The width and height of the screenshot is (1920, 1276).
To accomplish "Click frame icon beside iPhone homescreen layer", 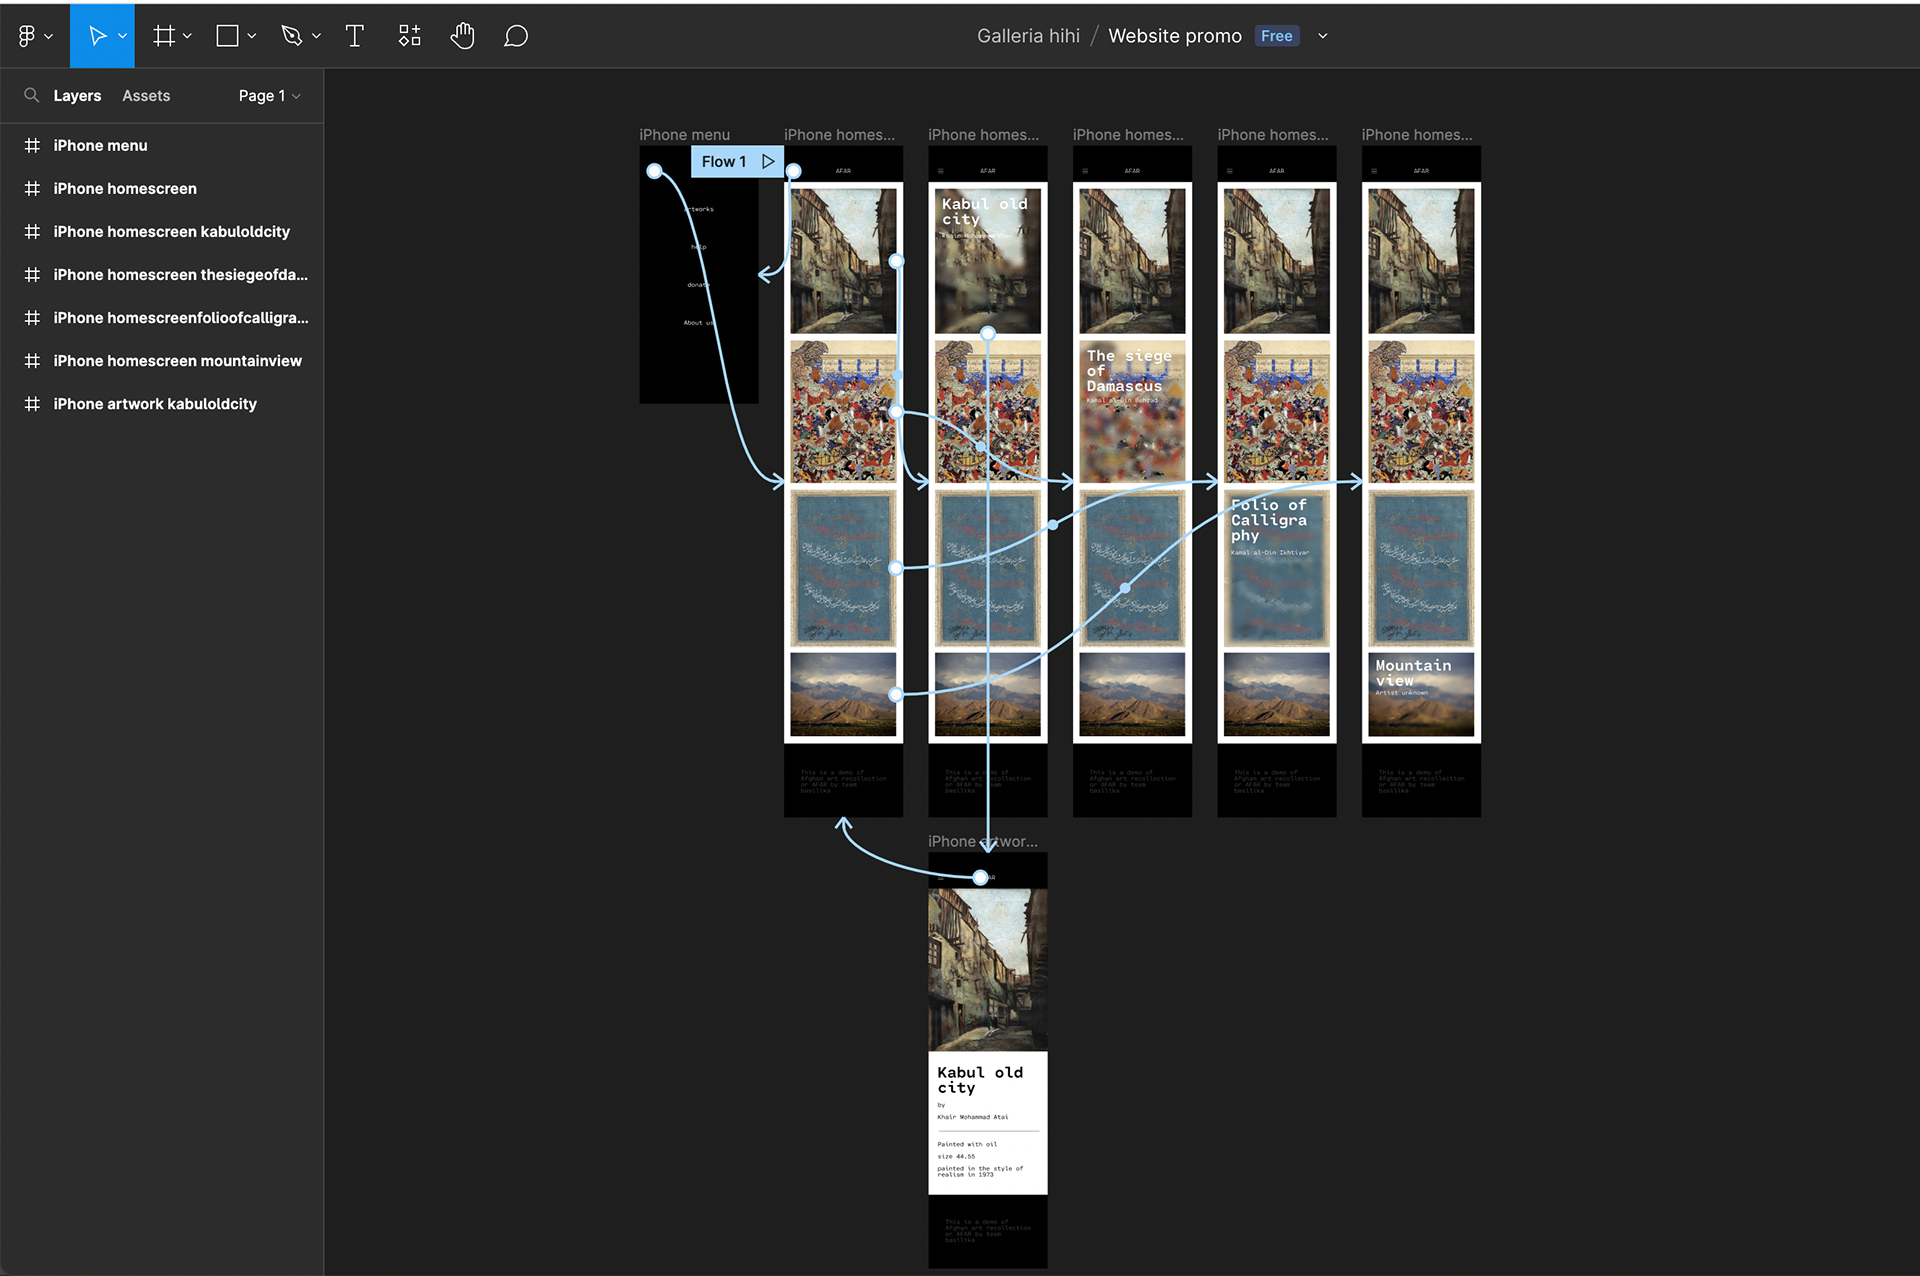I will [32, 189].
